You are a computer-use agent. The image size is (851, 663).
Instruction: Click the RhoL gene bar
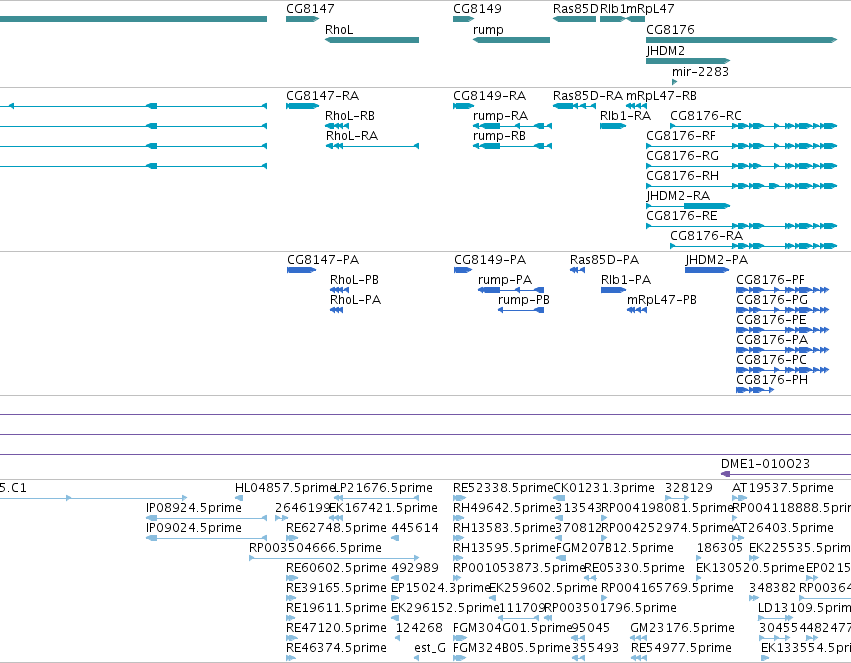pyautogui.click(x=372, y=40)
